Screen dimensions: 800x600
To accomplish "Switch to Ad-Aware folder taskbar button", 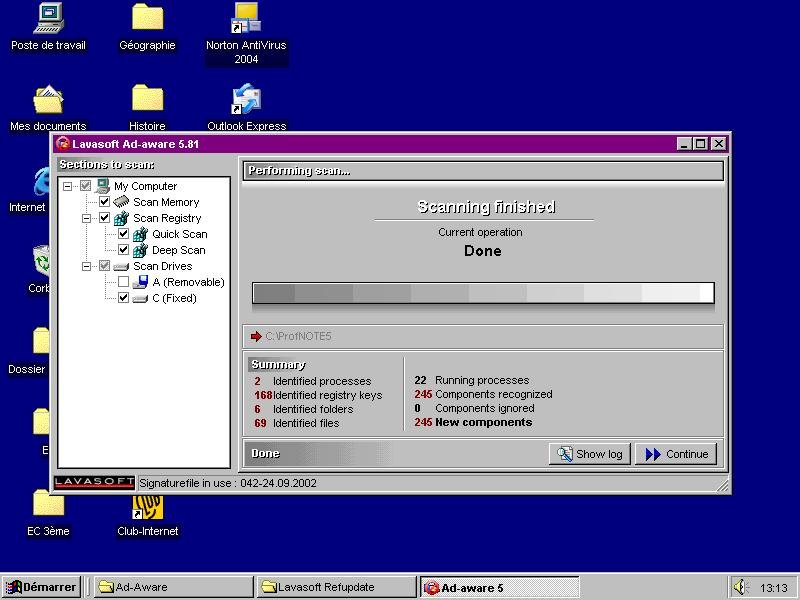I will pos(173,587).
